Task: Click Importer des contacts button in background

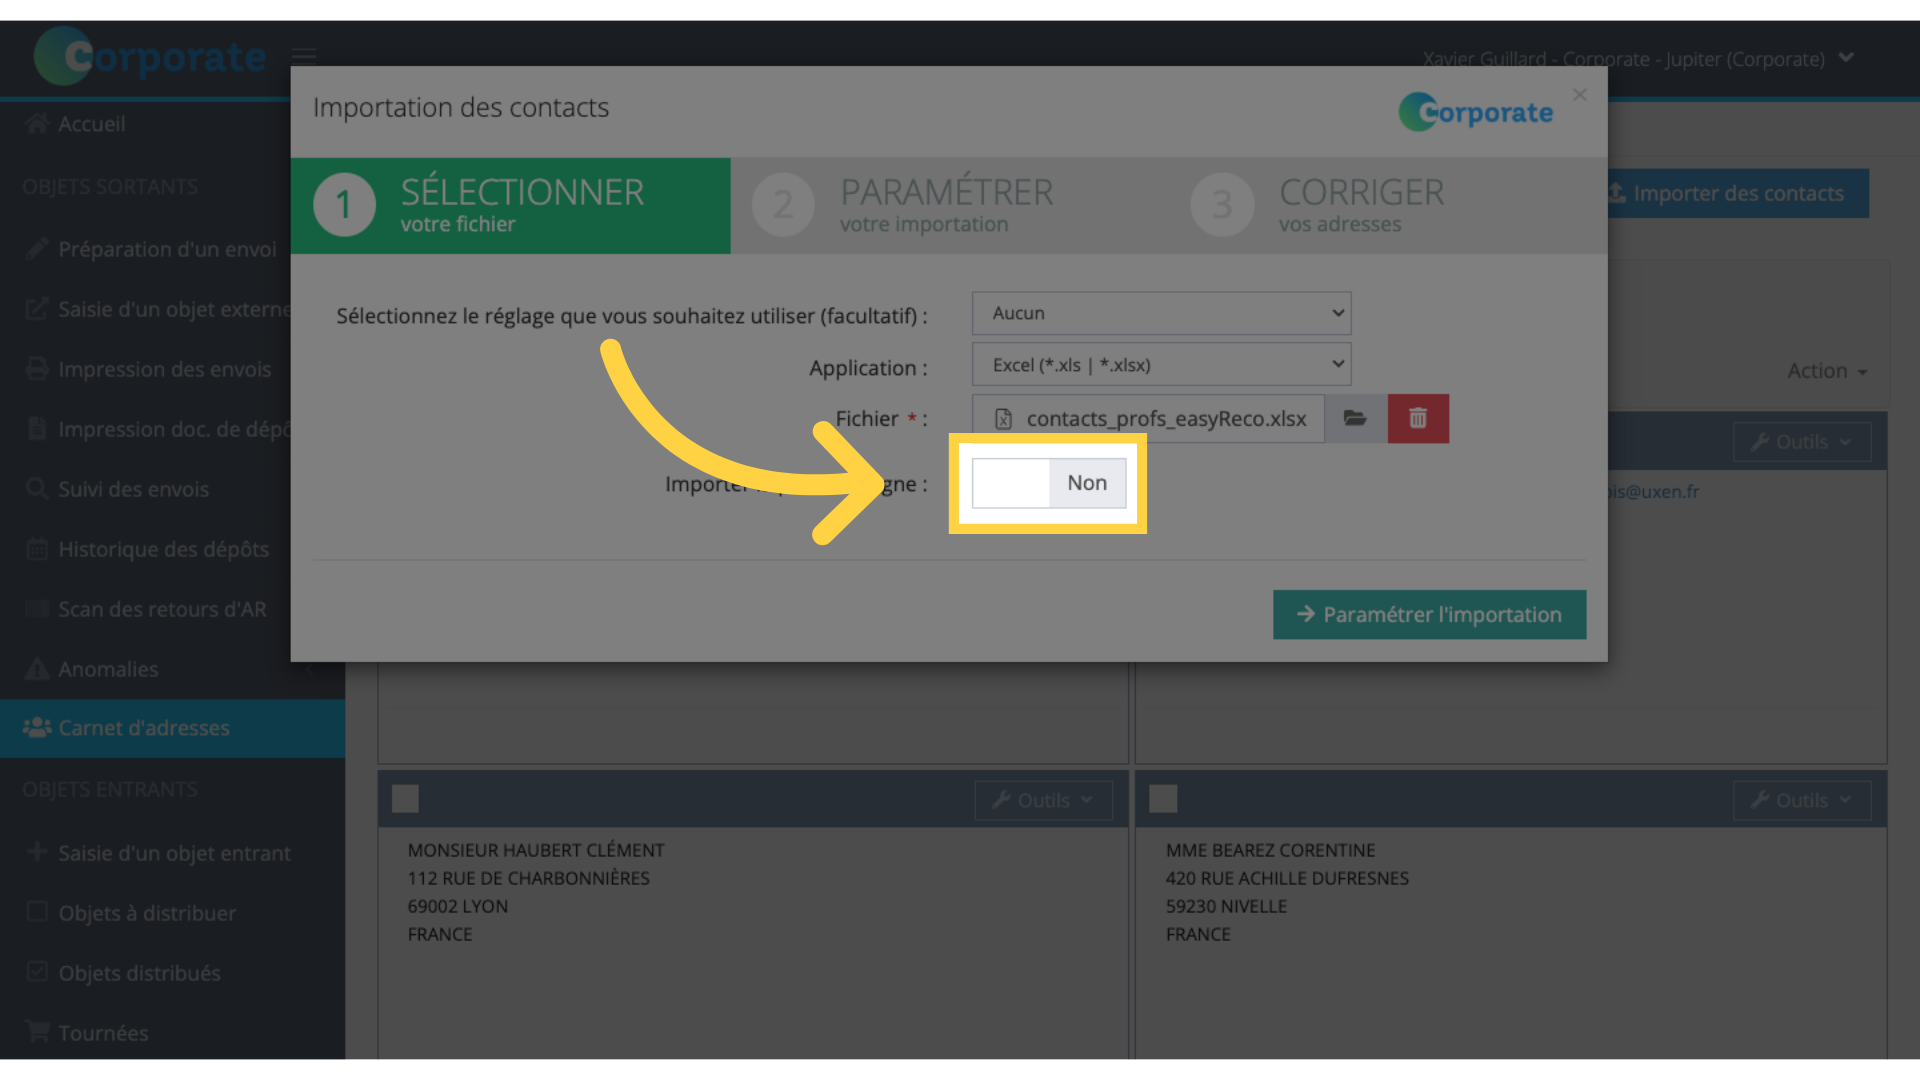Action: (1738, 193)
